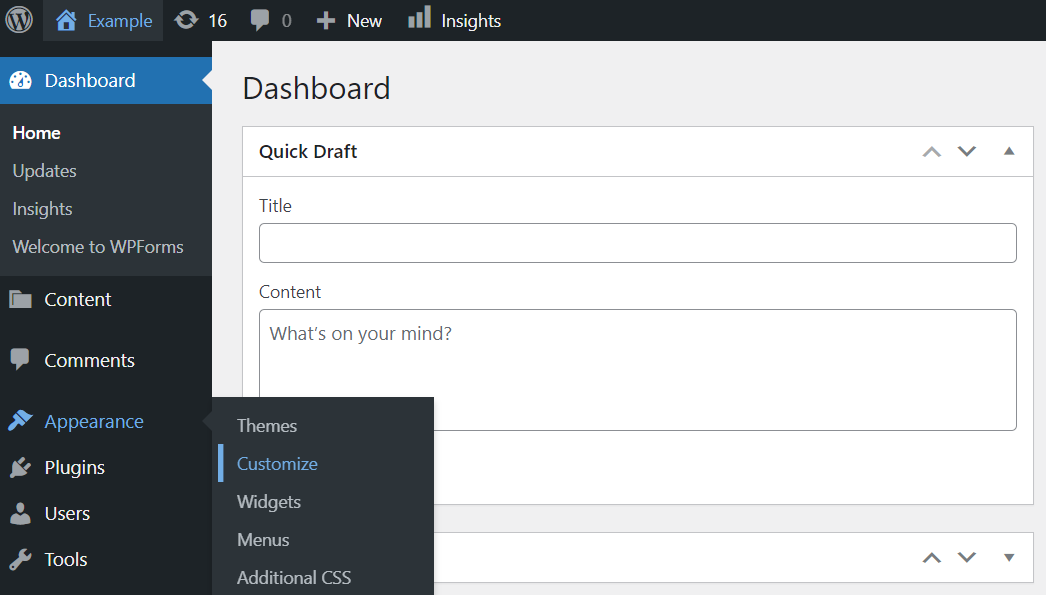Click the comments bubble icon in admin bar
The height and width of the screenshot is (595, 1046).
pos(261,19)
